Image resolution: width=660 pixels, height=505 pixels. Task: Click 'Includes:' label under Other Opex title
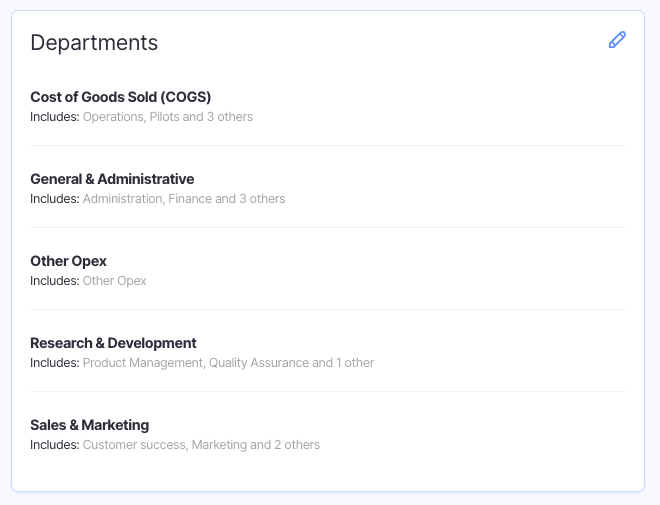click(54, 281)
